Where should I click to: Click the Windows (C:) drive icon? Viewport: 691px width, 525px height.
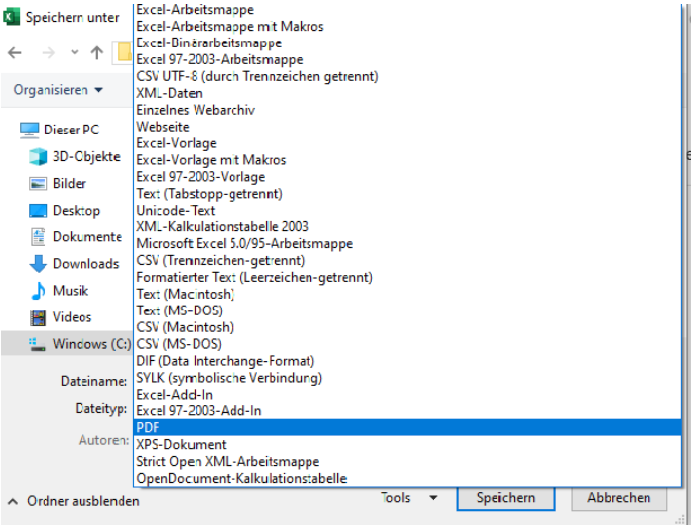(x=37, y=344)
